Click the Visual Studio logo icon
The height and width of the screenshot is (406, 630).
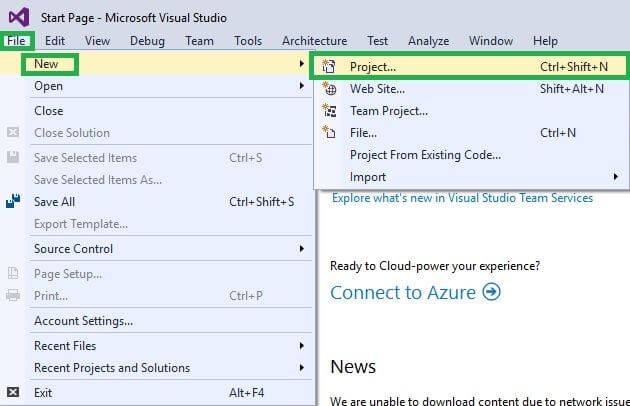click(x=18, y=17)
